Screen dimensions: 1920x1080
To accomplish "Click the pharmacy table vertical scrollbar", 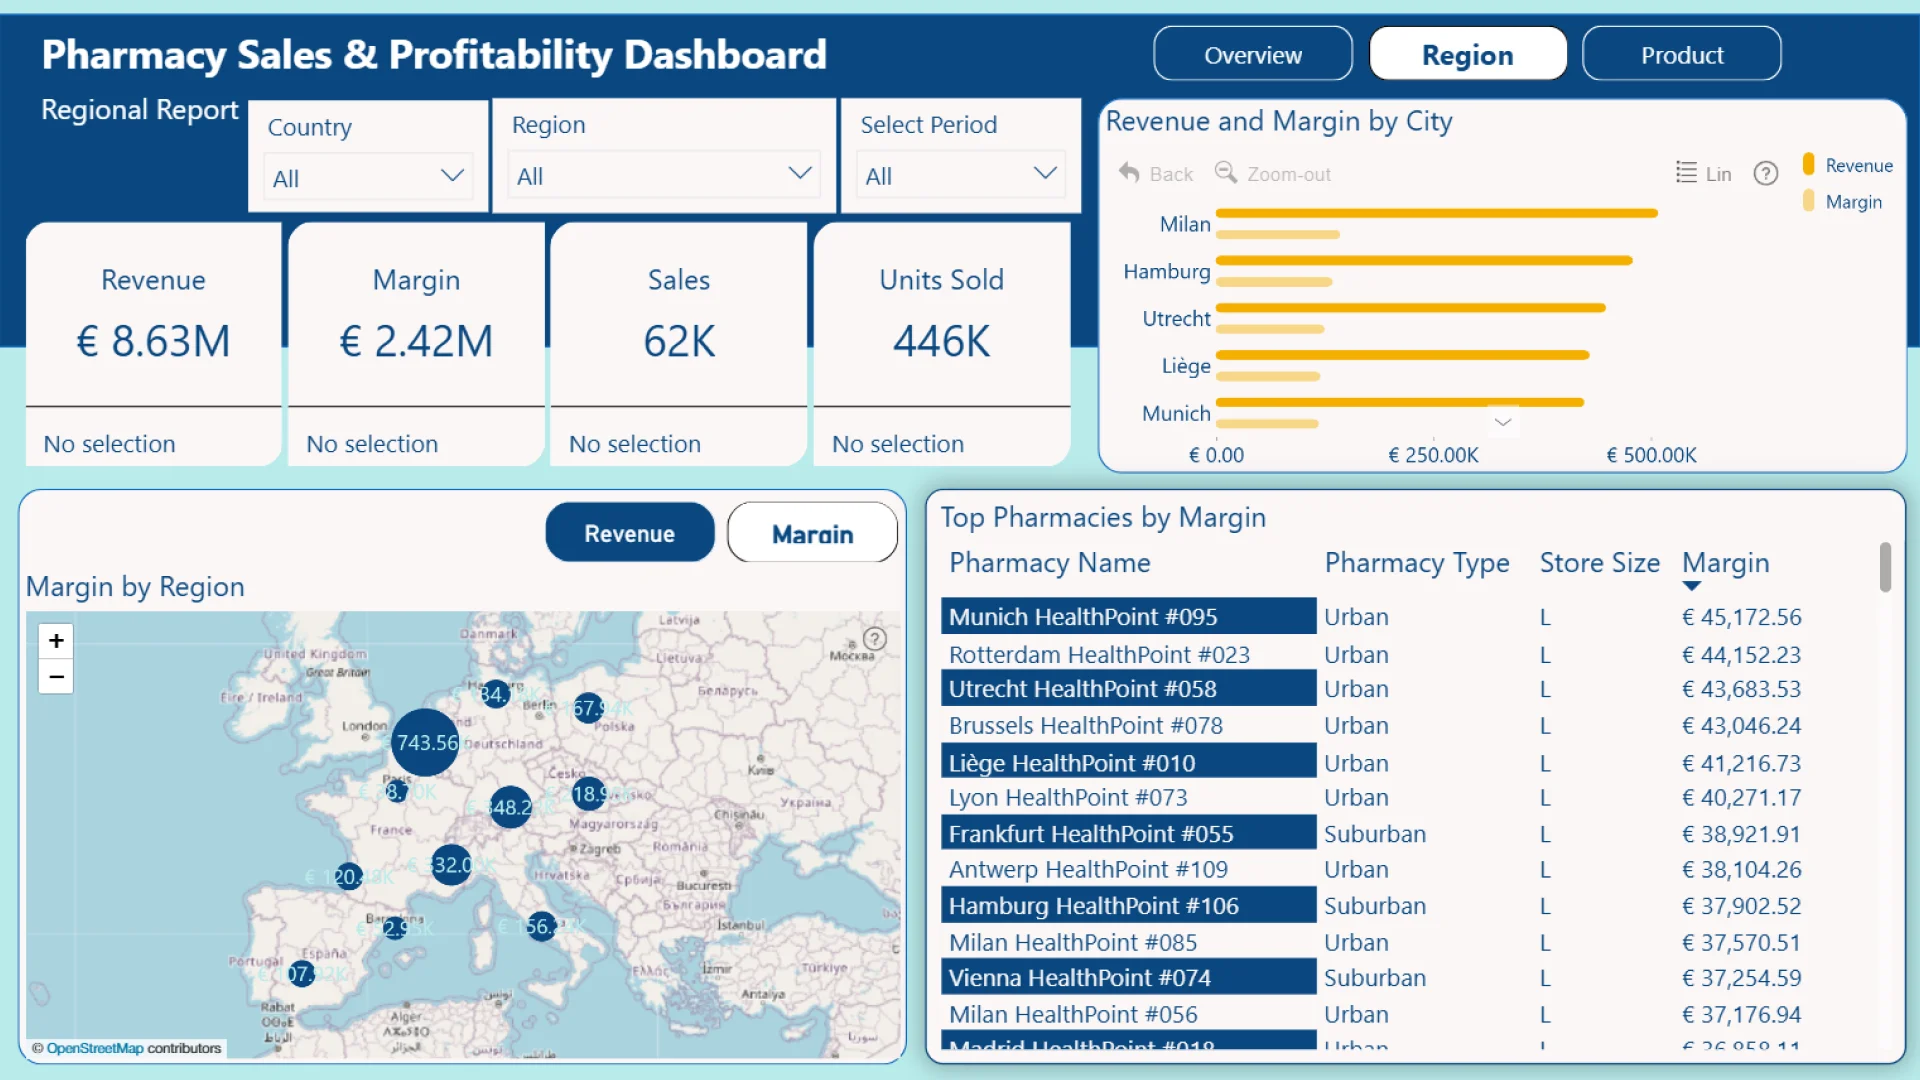I will 1885,568.
